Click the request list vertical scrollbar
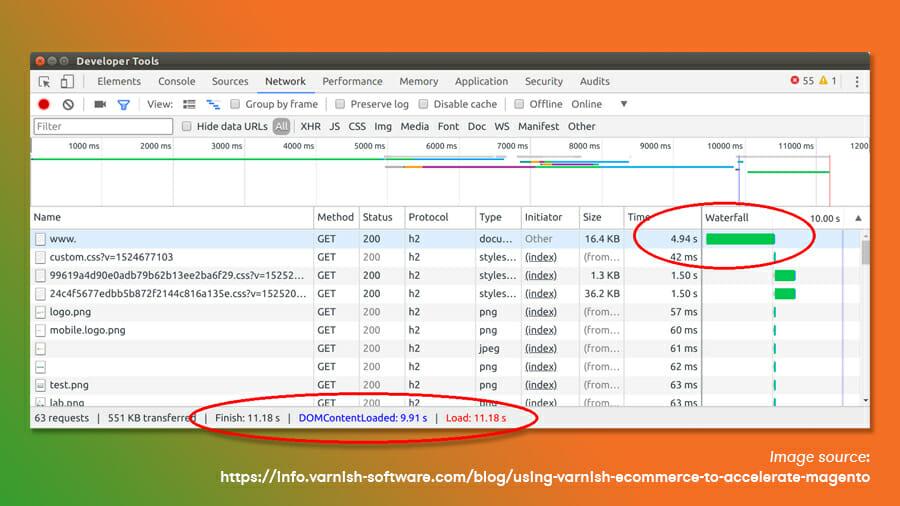 pos(865,300)
